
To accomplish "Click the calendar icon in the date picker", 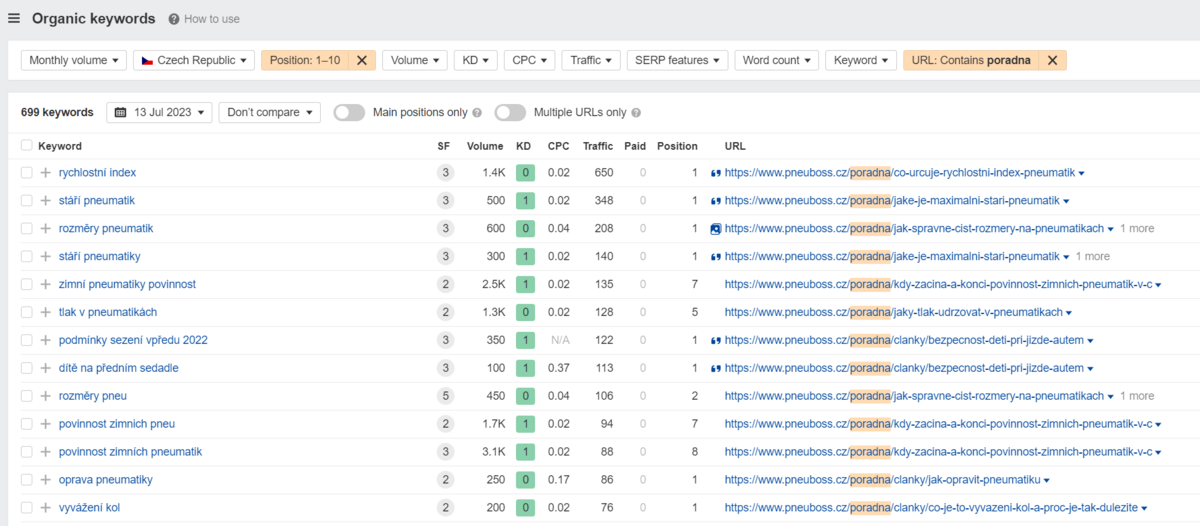I will click(121, 113).
